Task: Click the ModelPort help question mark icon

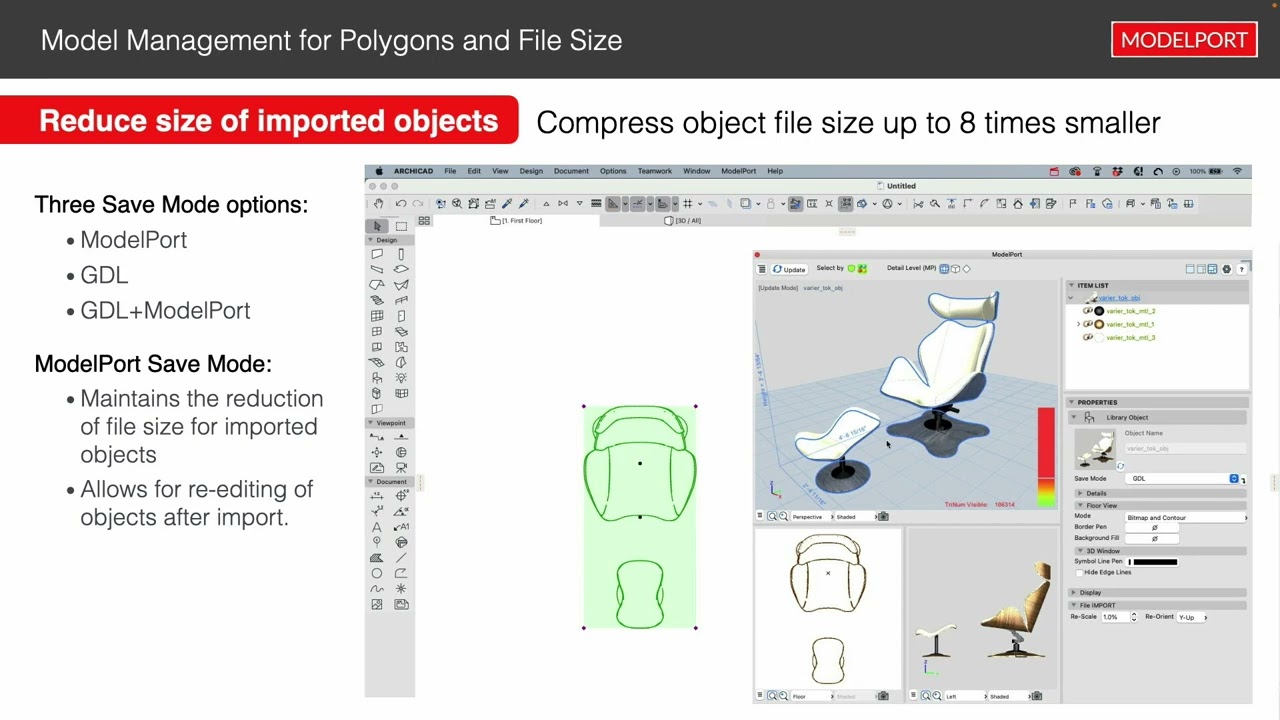Action: (1242, 269)
